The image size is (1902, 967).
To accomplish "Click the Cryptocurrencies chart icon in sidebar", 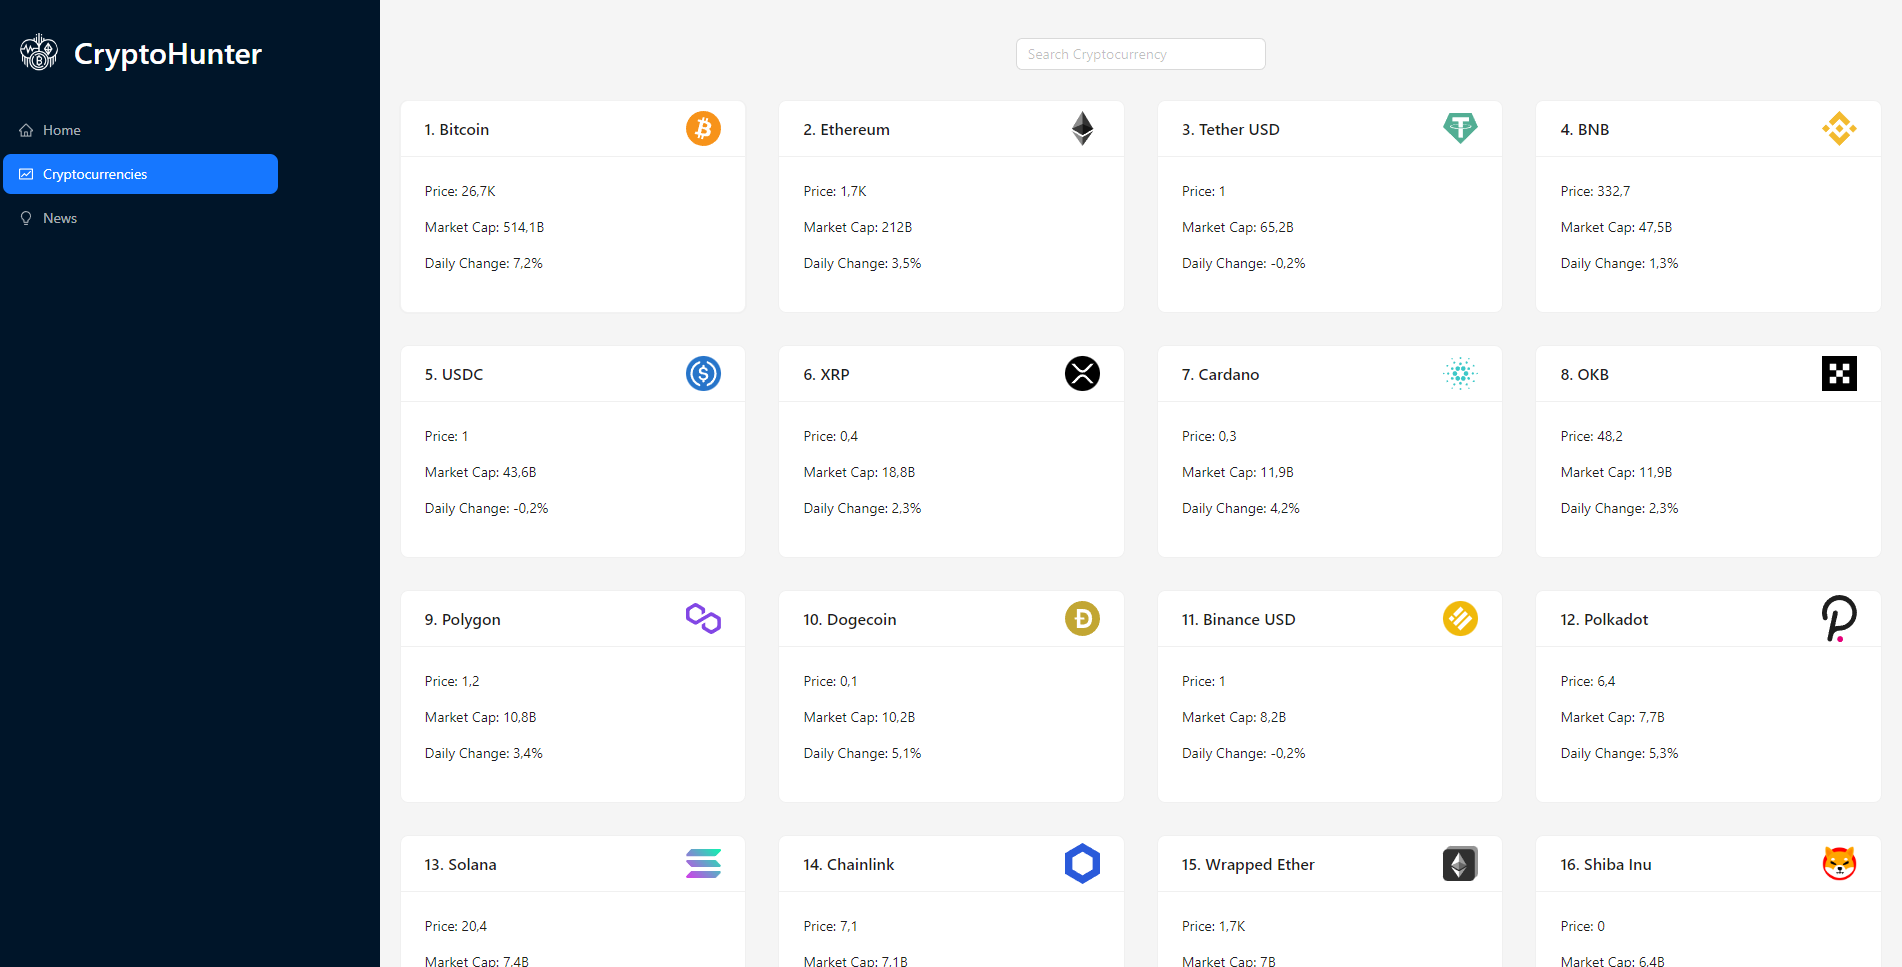I will coord(26,174).
